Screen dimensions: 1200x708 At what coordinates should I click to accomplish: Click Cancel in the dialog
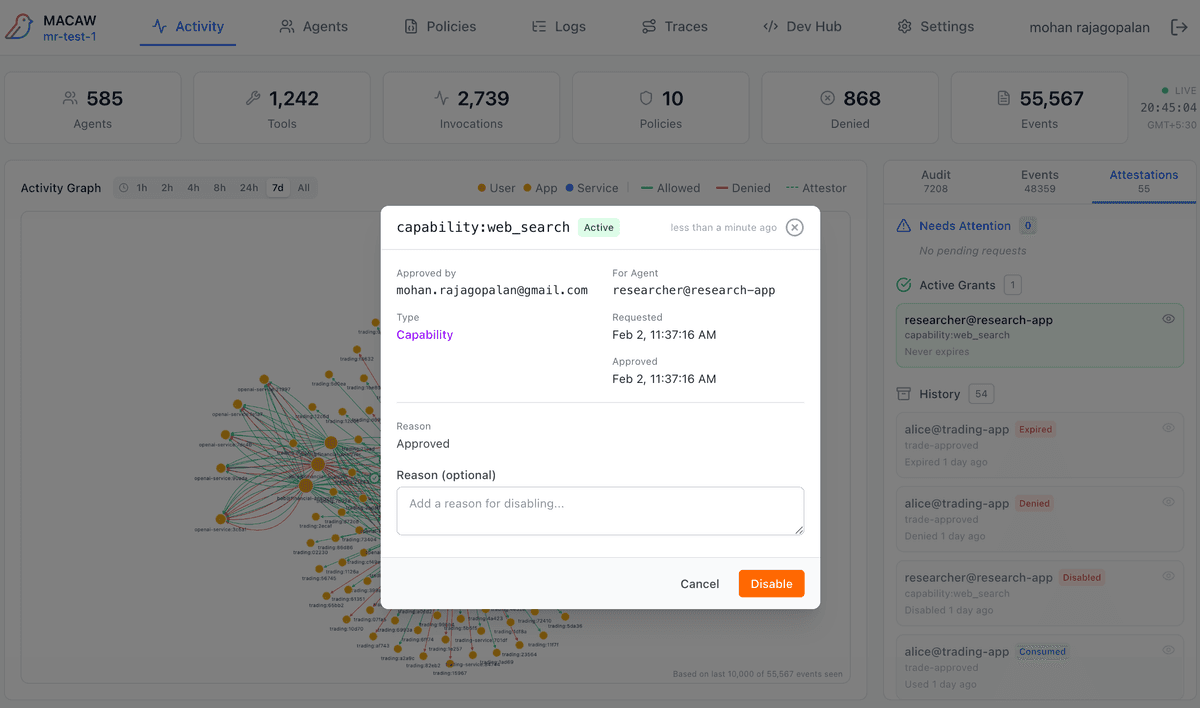pyautogui.click(x=699, y=584)
